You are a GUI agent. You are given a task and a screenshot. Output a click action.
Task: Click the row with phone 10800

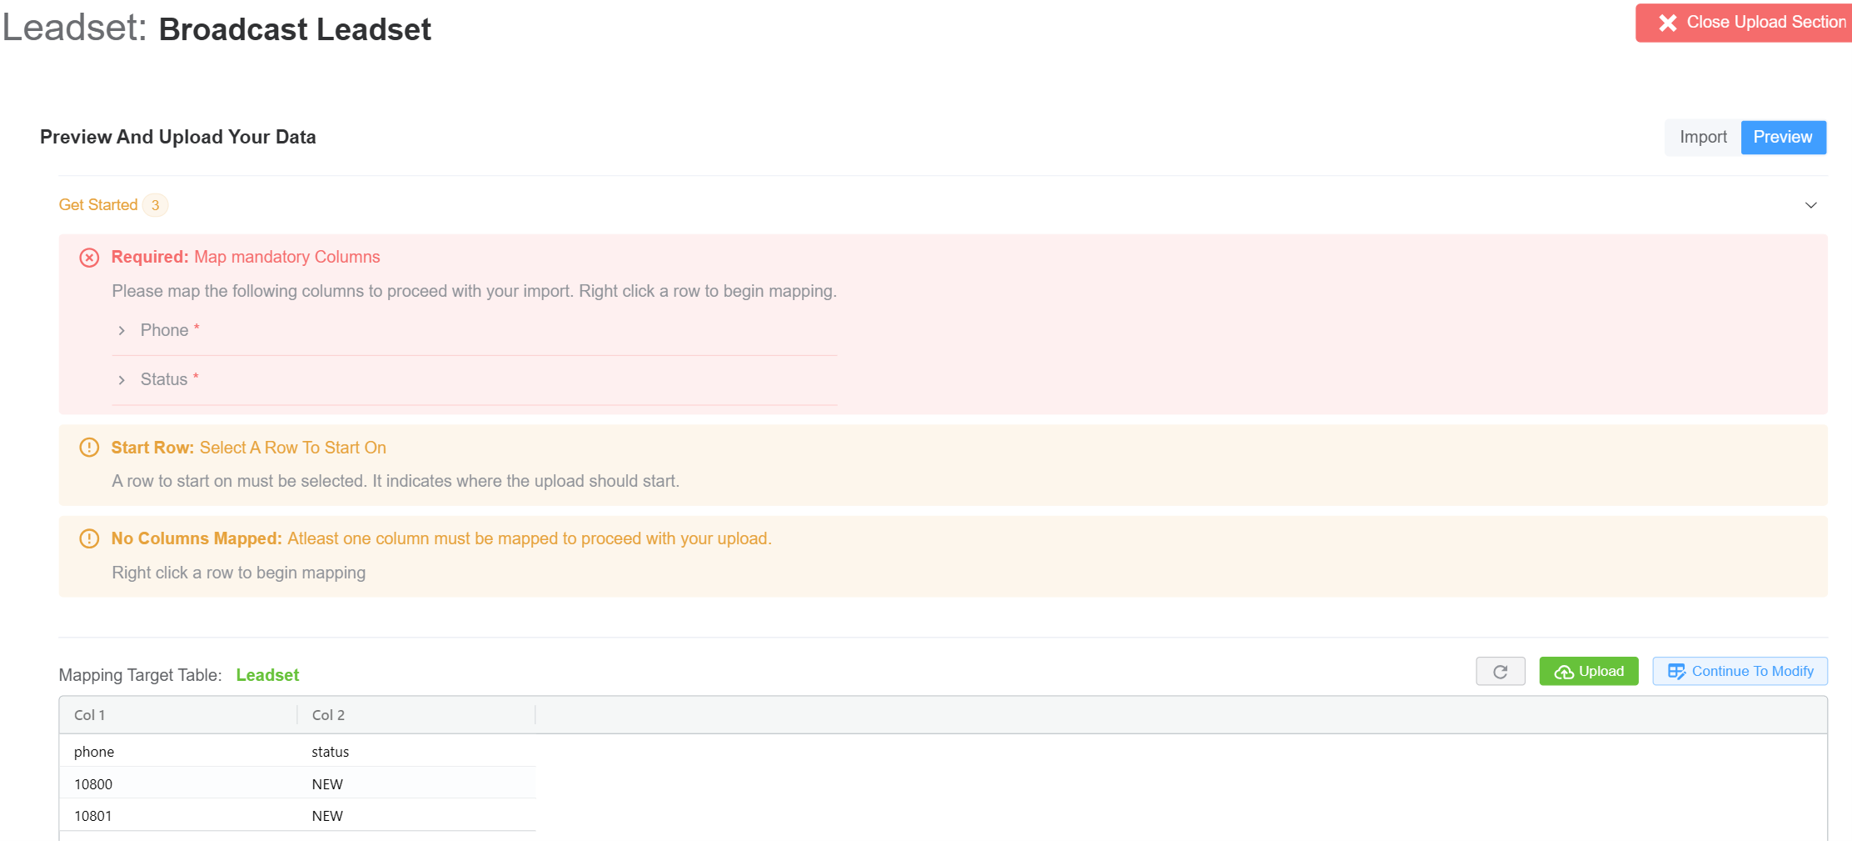pos(93,784)
